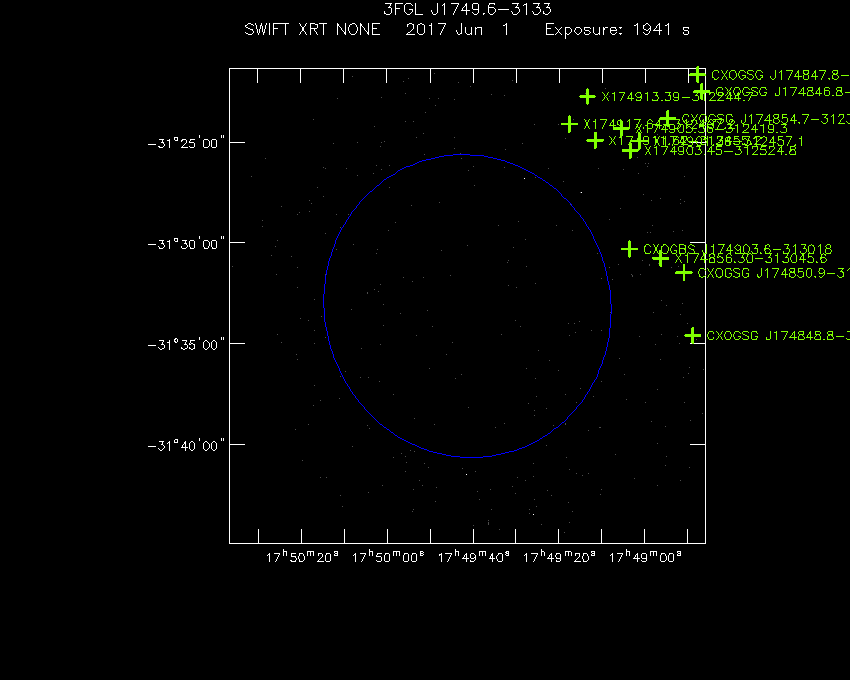Image resolution: width=850 pixels, height=680 pixels.
Task: Click the -31°35'00" declination axis label
Action: point(186,345)
